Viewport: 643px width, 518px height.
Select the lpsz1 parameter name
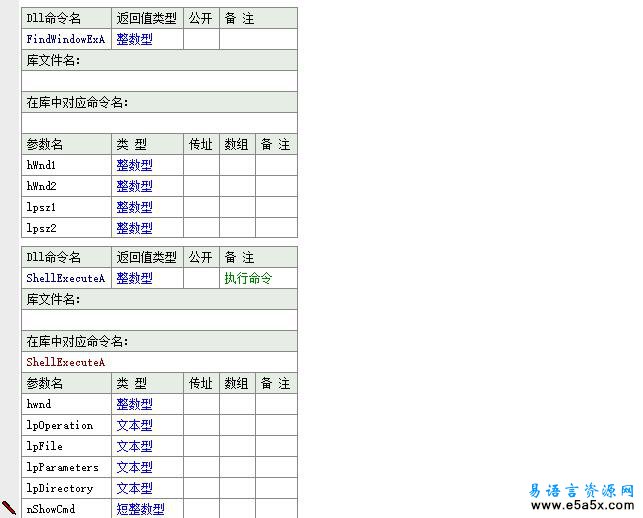click(x=41, y=207)
